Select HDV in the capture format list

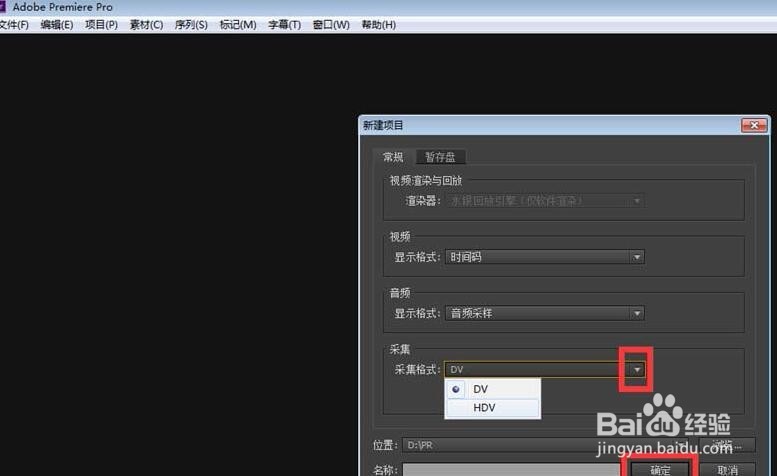(493, 408)
